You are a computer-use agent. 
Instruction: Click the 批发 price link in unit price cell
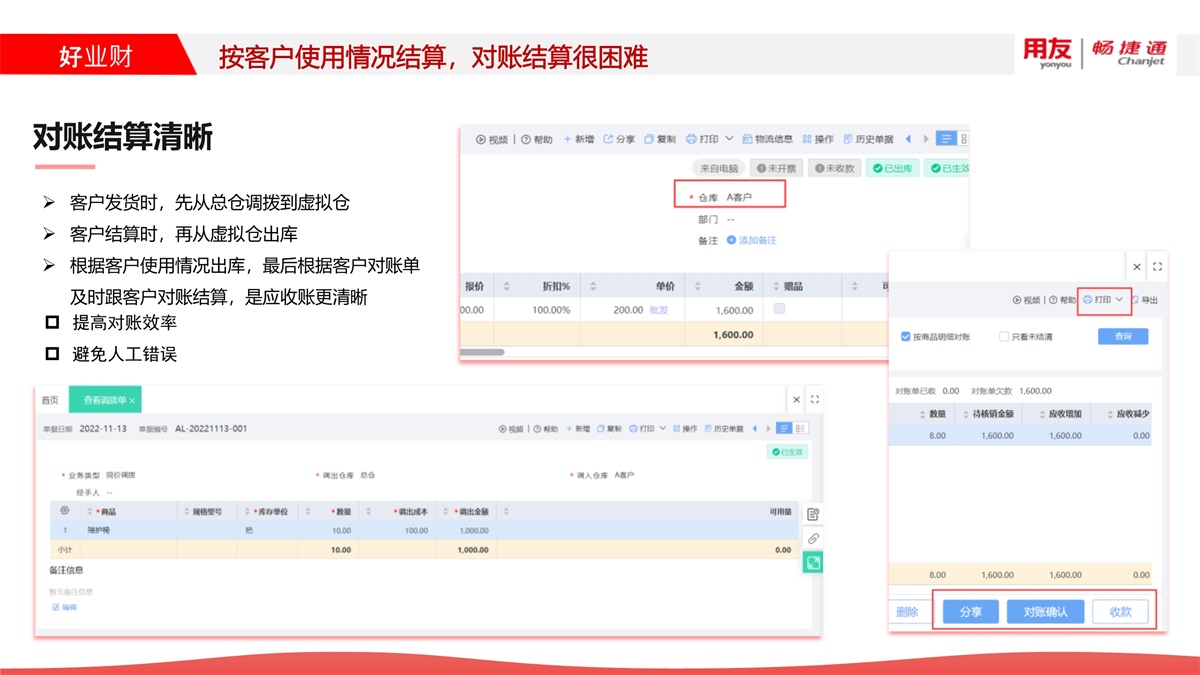click(659, 310)
